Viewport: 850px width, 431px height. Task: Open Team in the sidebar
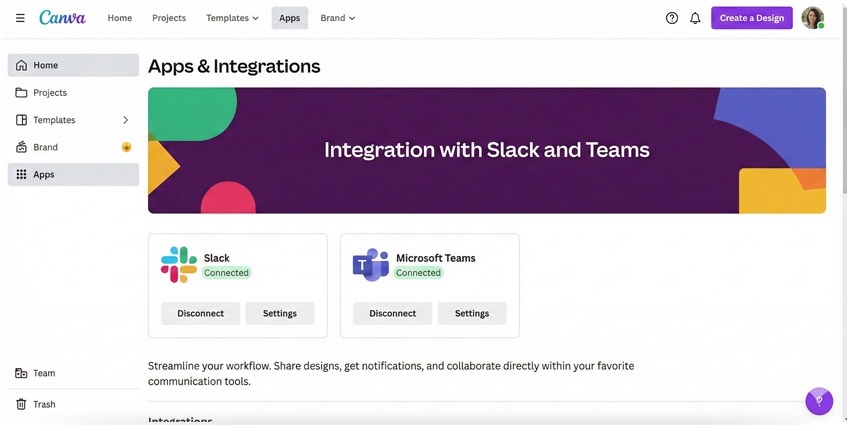73,373
